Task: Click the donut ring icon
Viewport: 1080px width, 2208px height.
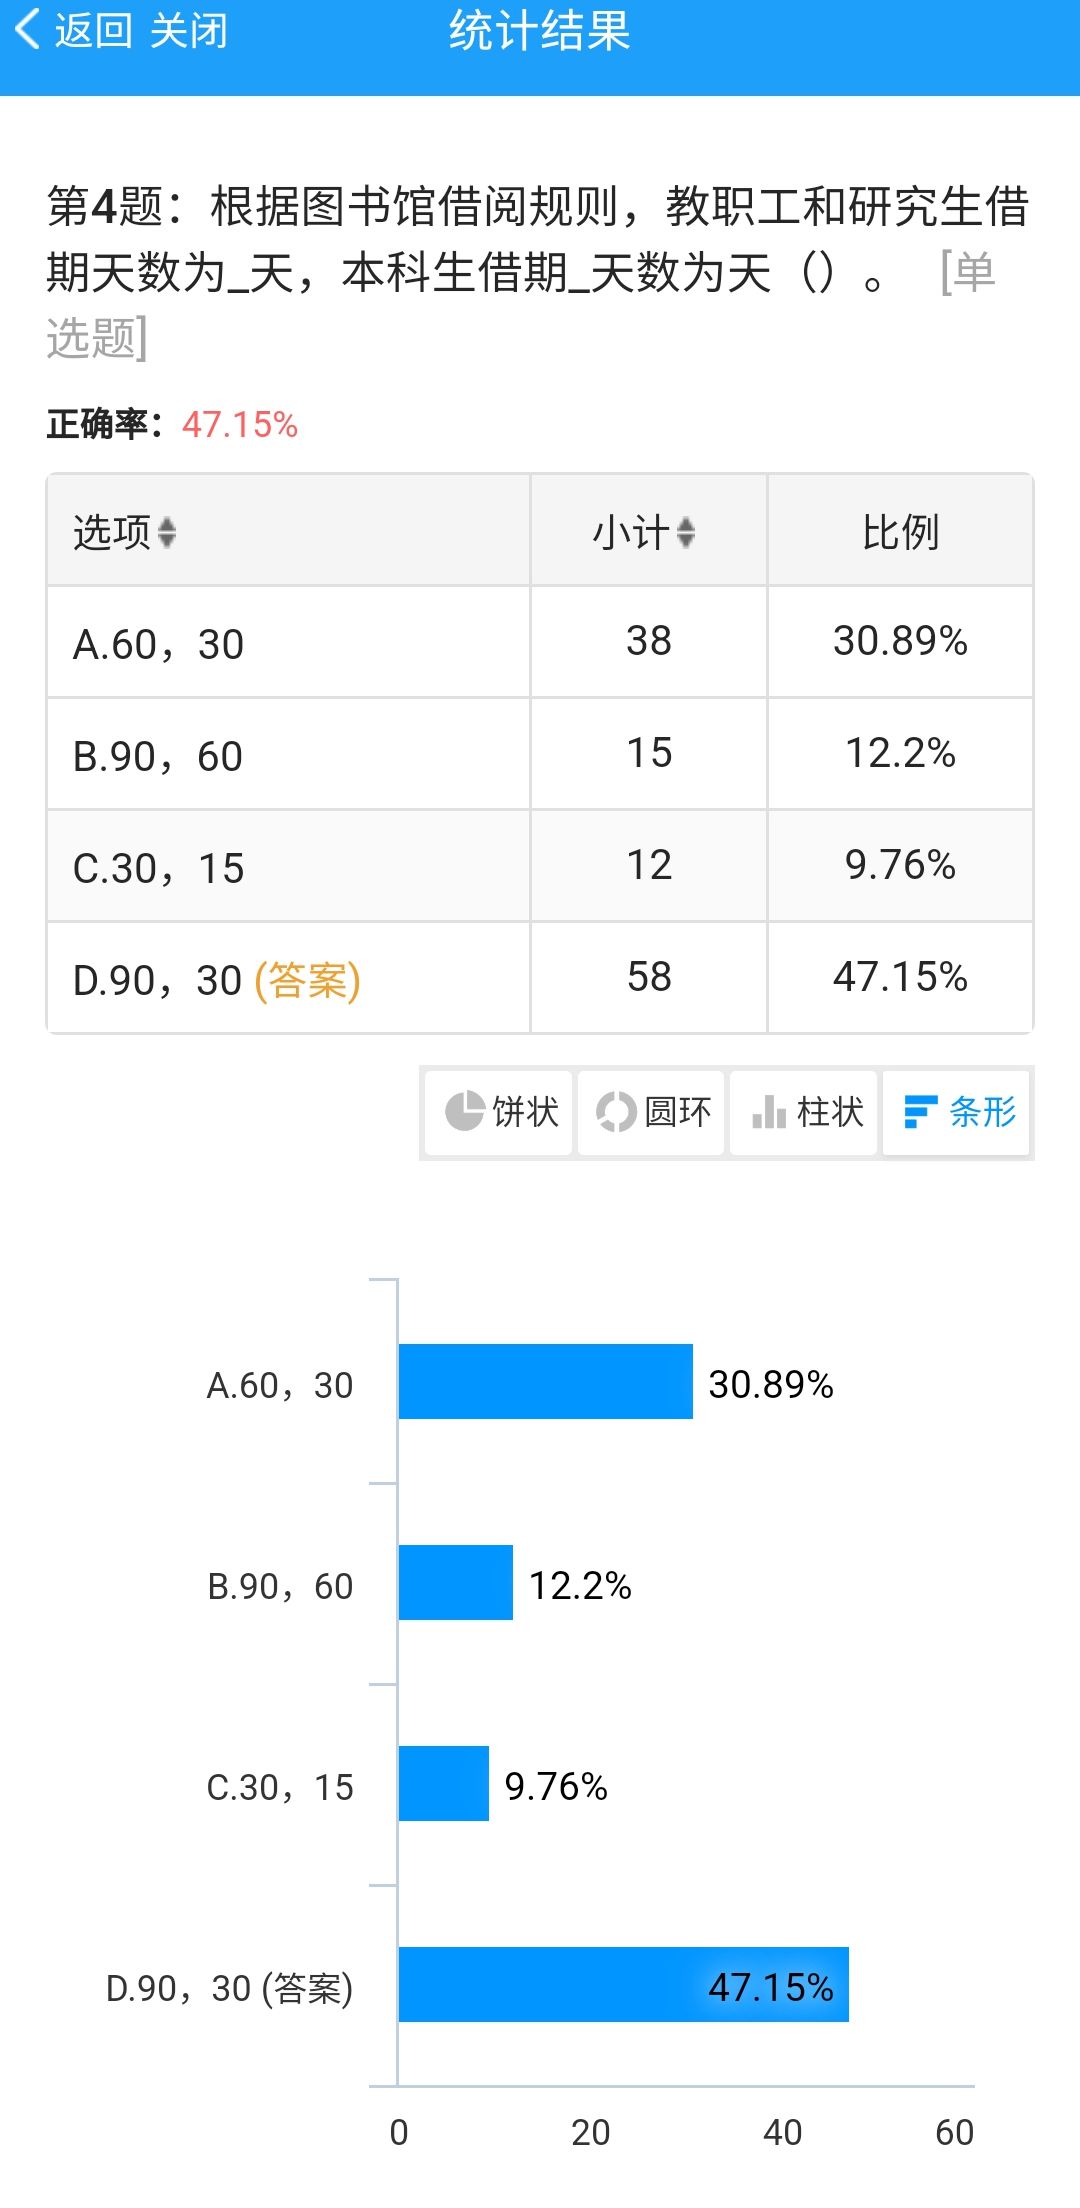Action: click(616, 1112)
